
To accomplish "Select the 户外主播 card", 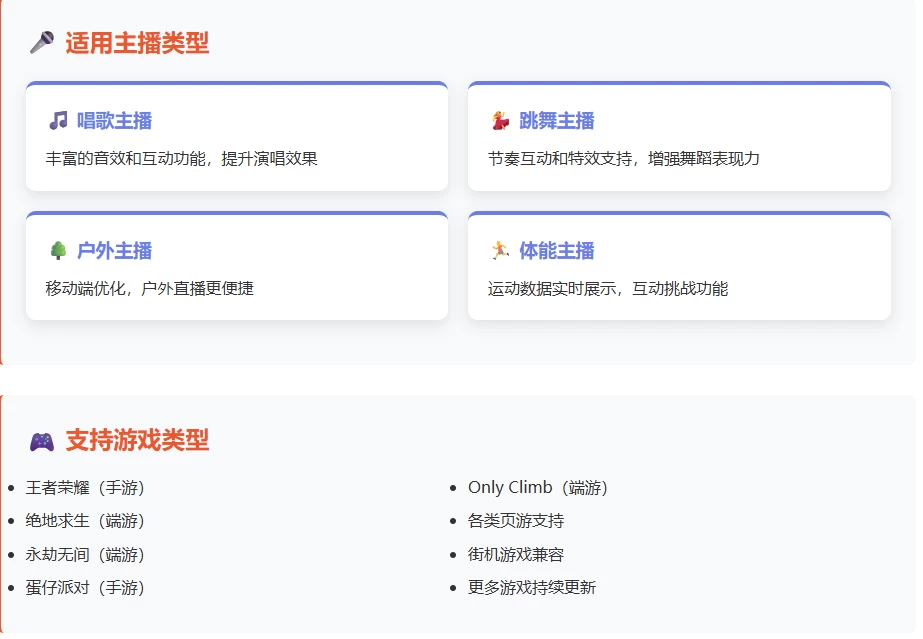I will point(237,265).
